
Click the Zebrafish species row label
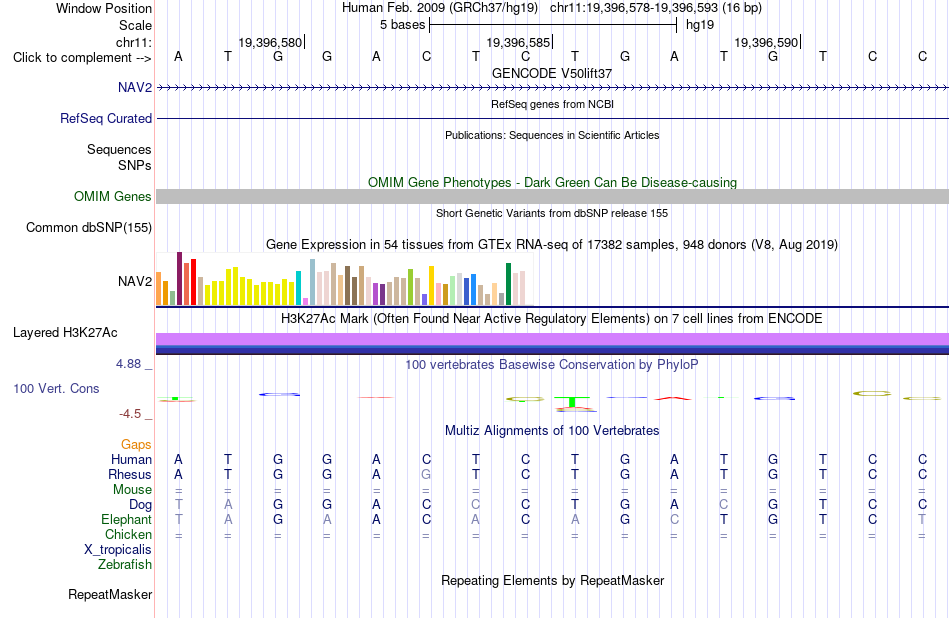[x=125, y=565]
